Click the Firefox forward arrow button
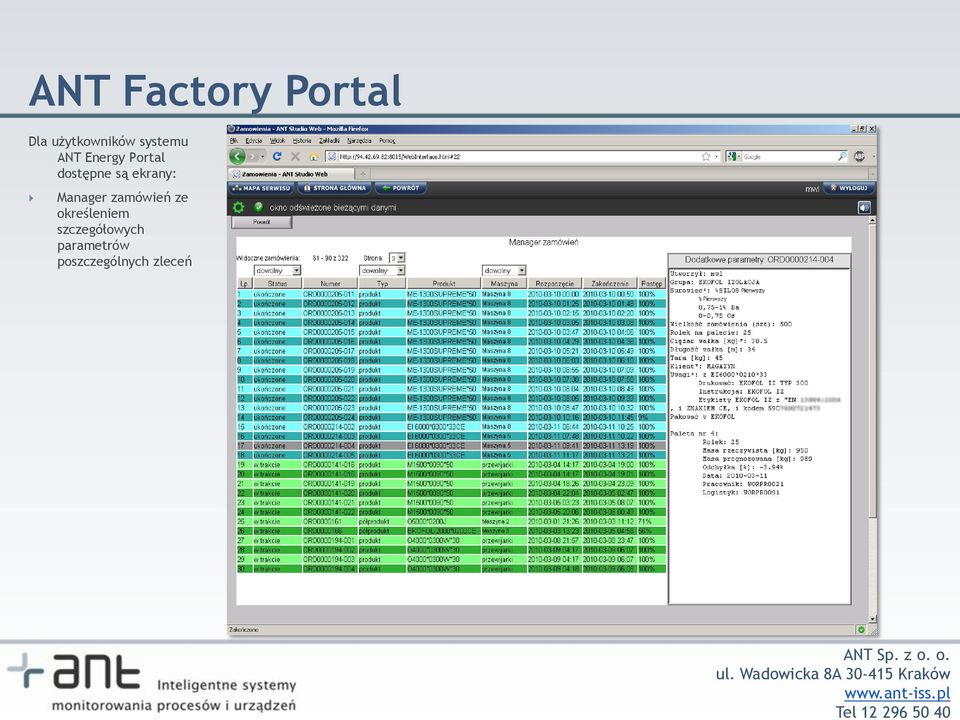Image resolution: width=960 pixels, height=720 pixels. (x=253, y=156)
